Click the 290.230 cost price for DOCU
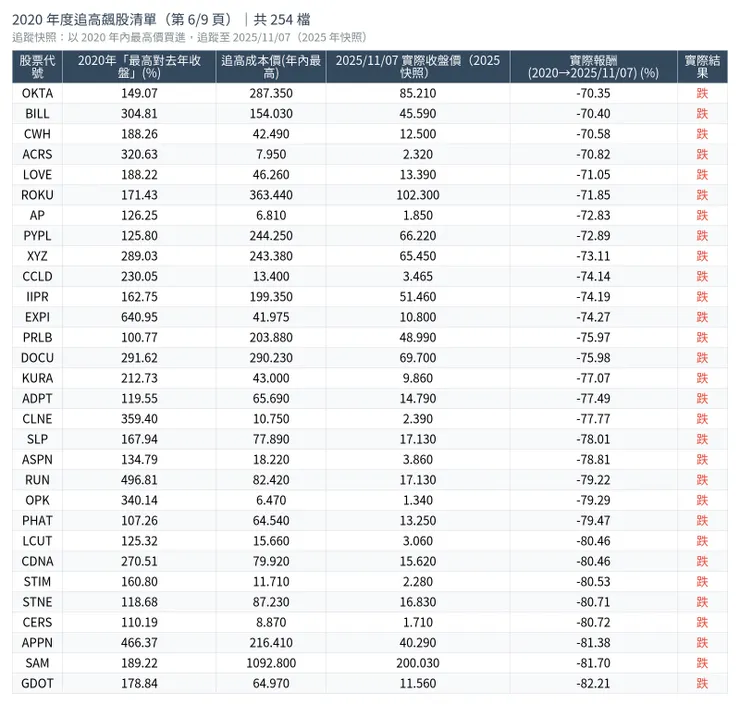The image size is (740, 706). pyautogui.click(x=271, y=358)
